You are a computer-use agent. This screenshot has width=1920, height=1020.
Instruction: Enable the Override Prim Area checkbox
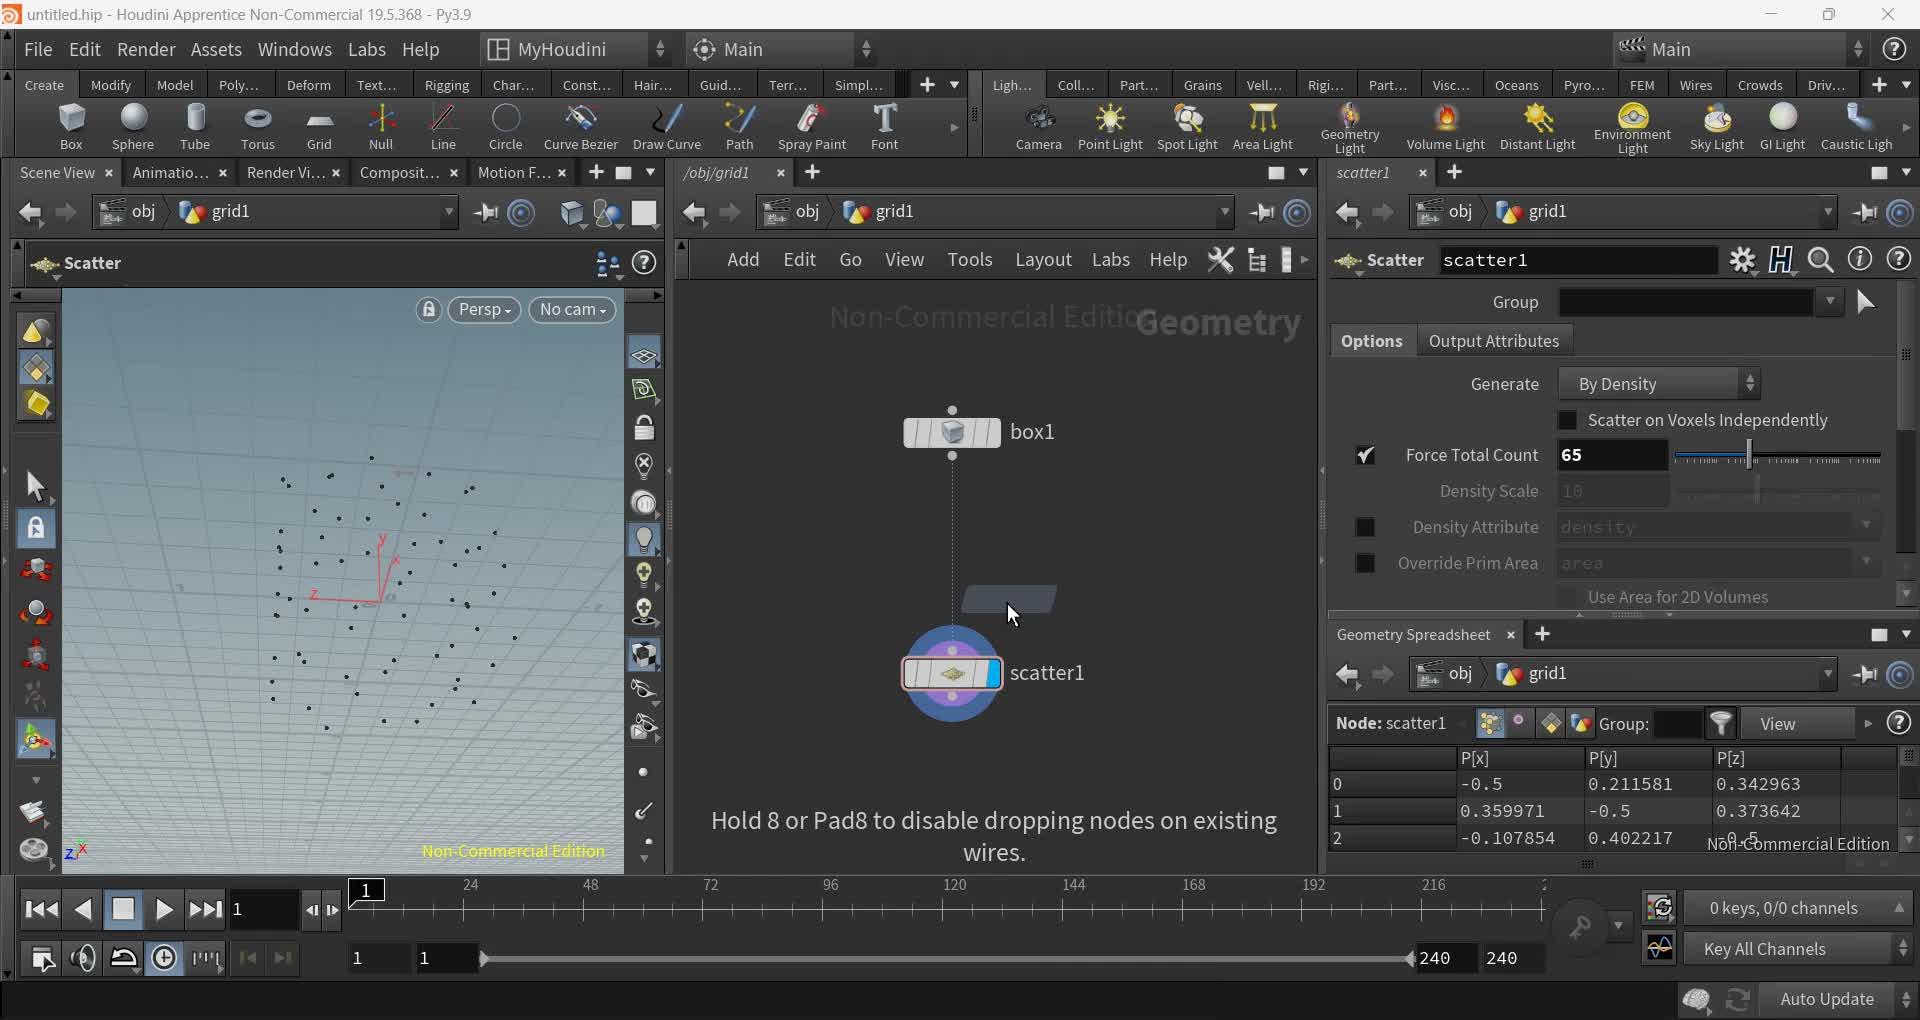(x=1366, y=563)
